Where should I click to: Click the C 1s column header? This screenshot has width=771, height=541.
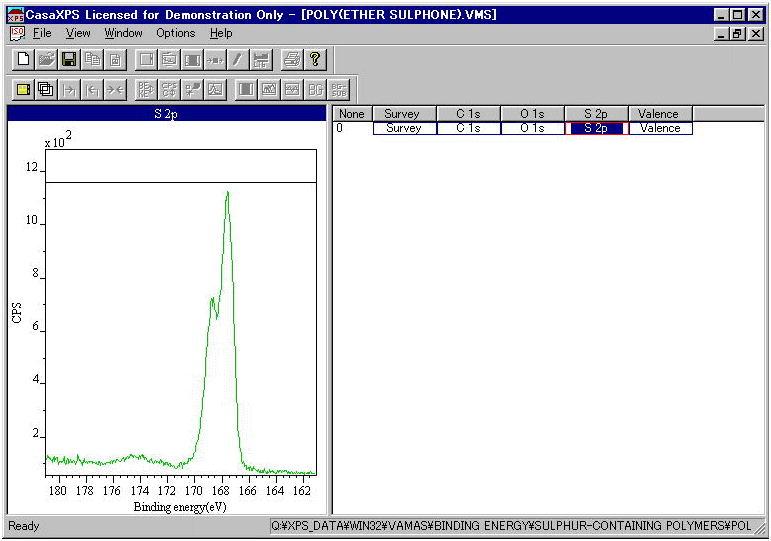pos(468,114)
